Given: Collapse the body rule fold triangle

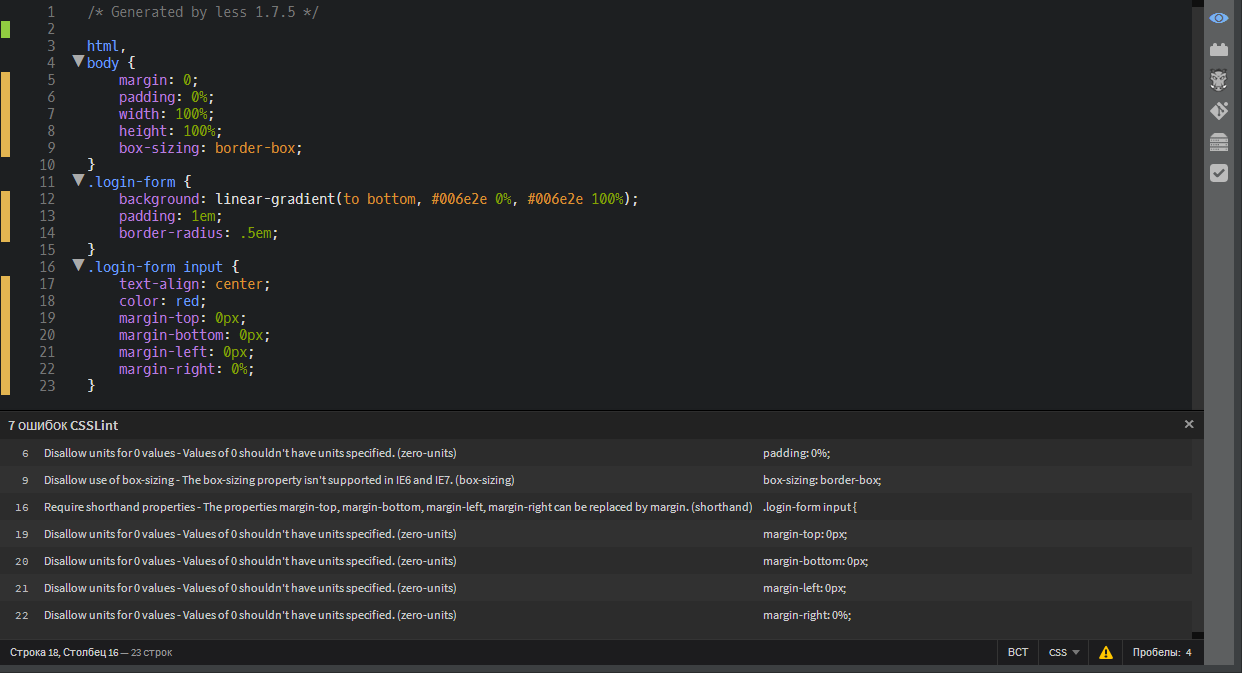Looking at the screenshot, I should pos(78,62).
